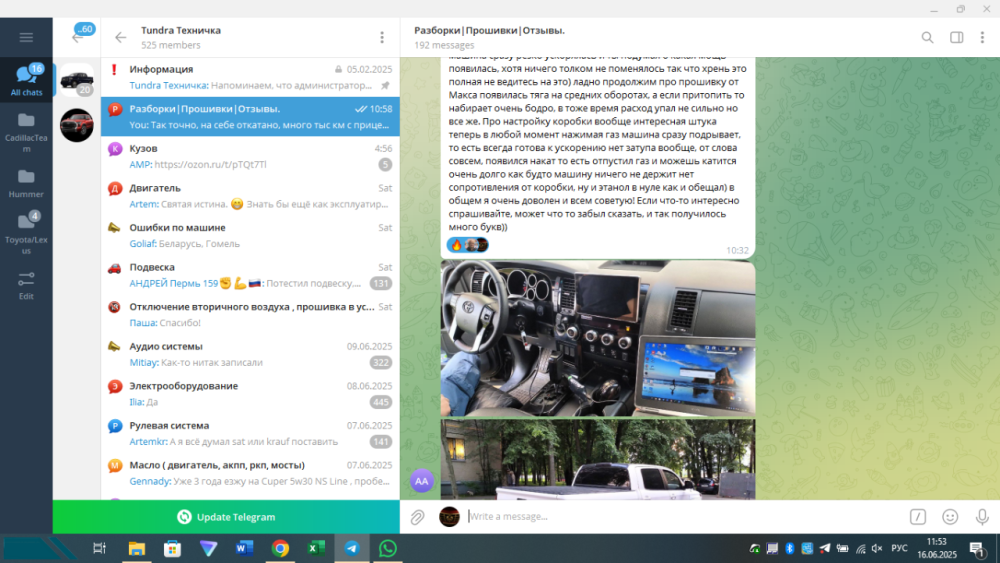Click the Write a message input field
This screenshot has height=563, width=1000.
680,517
